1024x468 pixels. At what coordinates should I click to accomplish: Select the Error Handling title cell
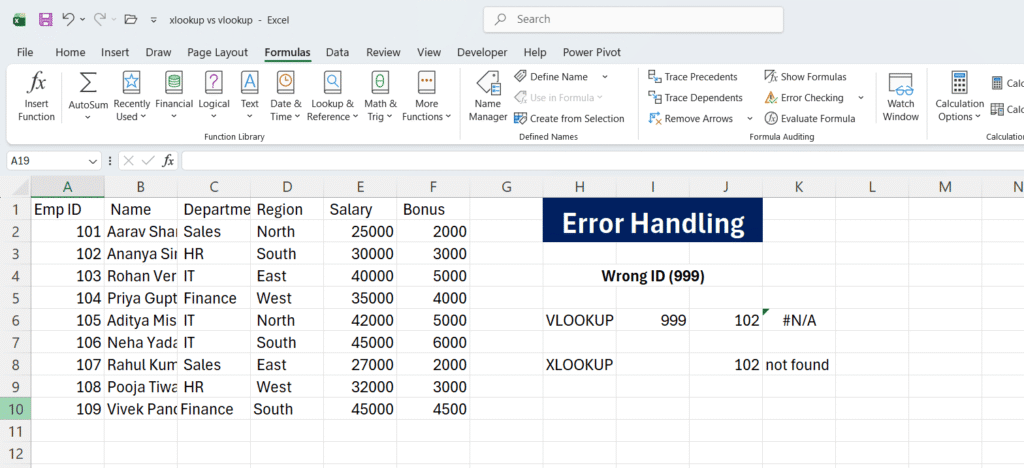652,220
